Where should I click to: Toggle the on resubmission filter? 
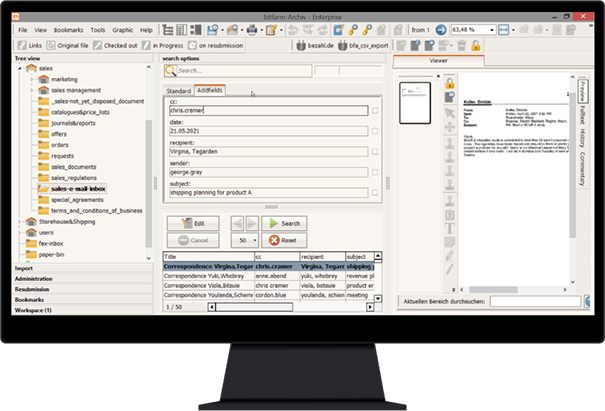point(216,46)
